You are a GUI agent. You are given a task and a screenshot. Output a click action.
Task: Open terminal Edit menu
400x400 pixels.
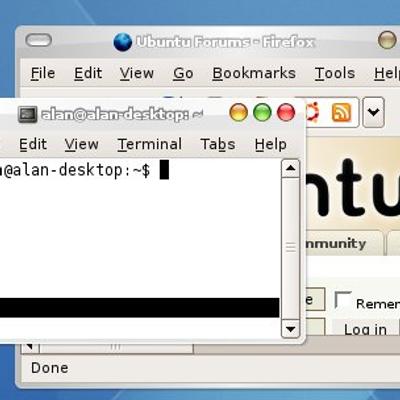pos(33,145)
